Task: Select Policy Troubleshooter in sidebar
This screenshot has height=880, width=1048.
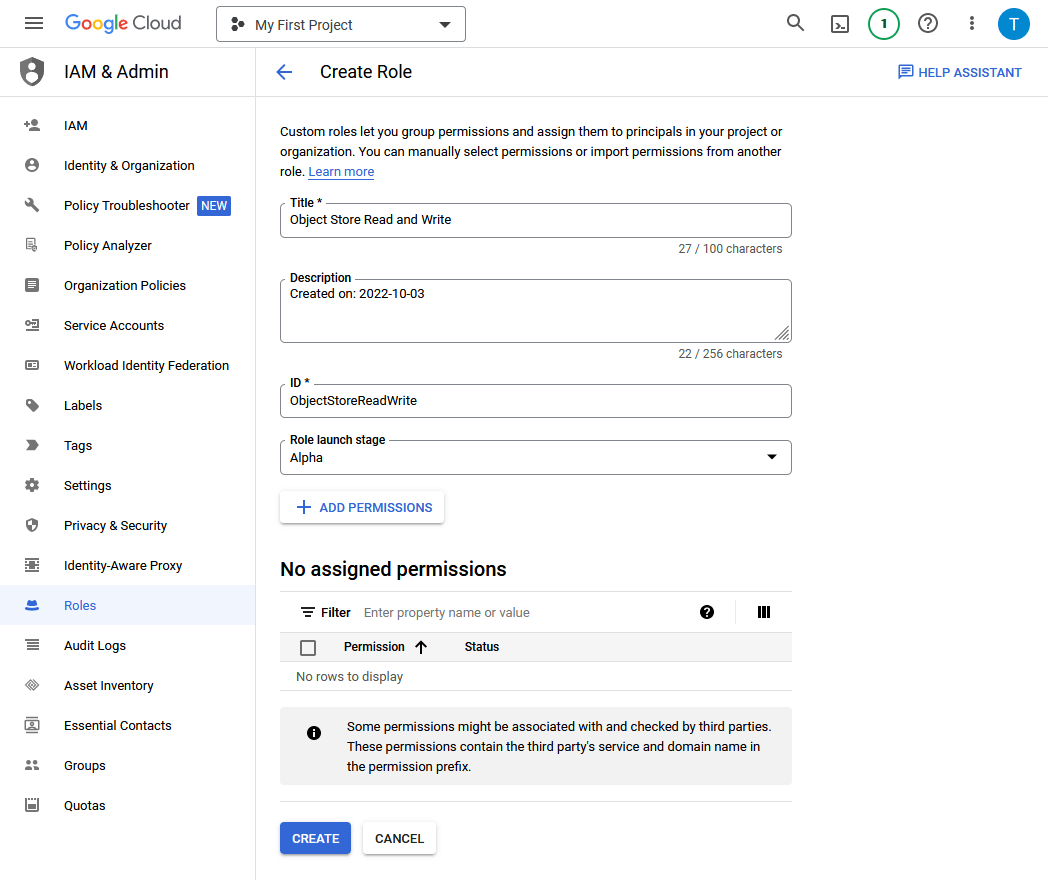Action: point(127,205)
